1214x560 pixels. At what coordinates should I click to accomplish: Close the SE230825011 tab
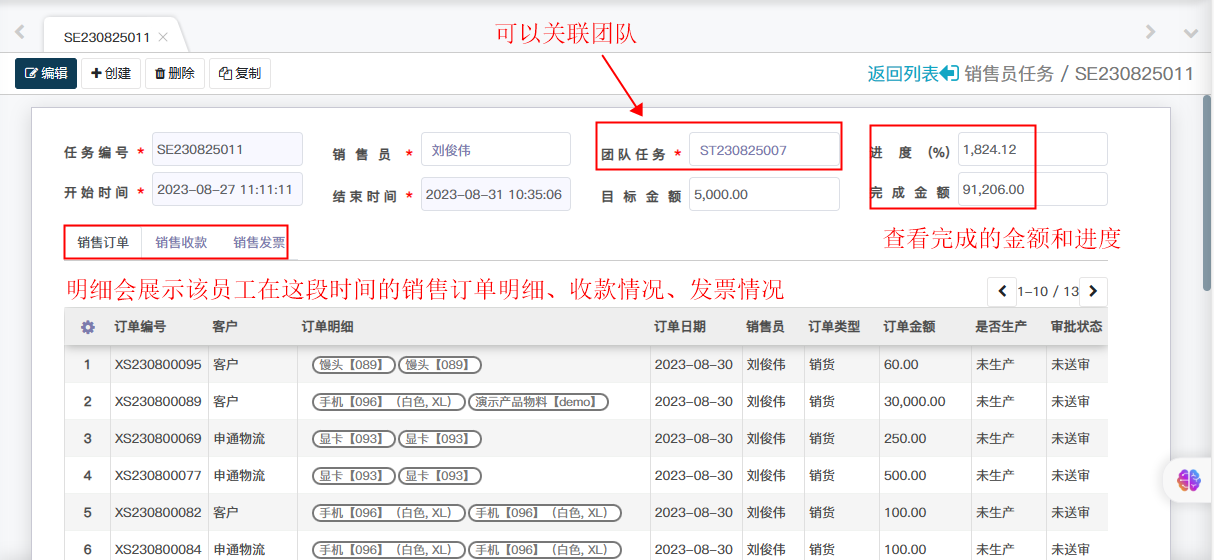163,37
